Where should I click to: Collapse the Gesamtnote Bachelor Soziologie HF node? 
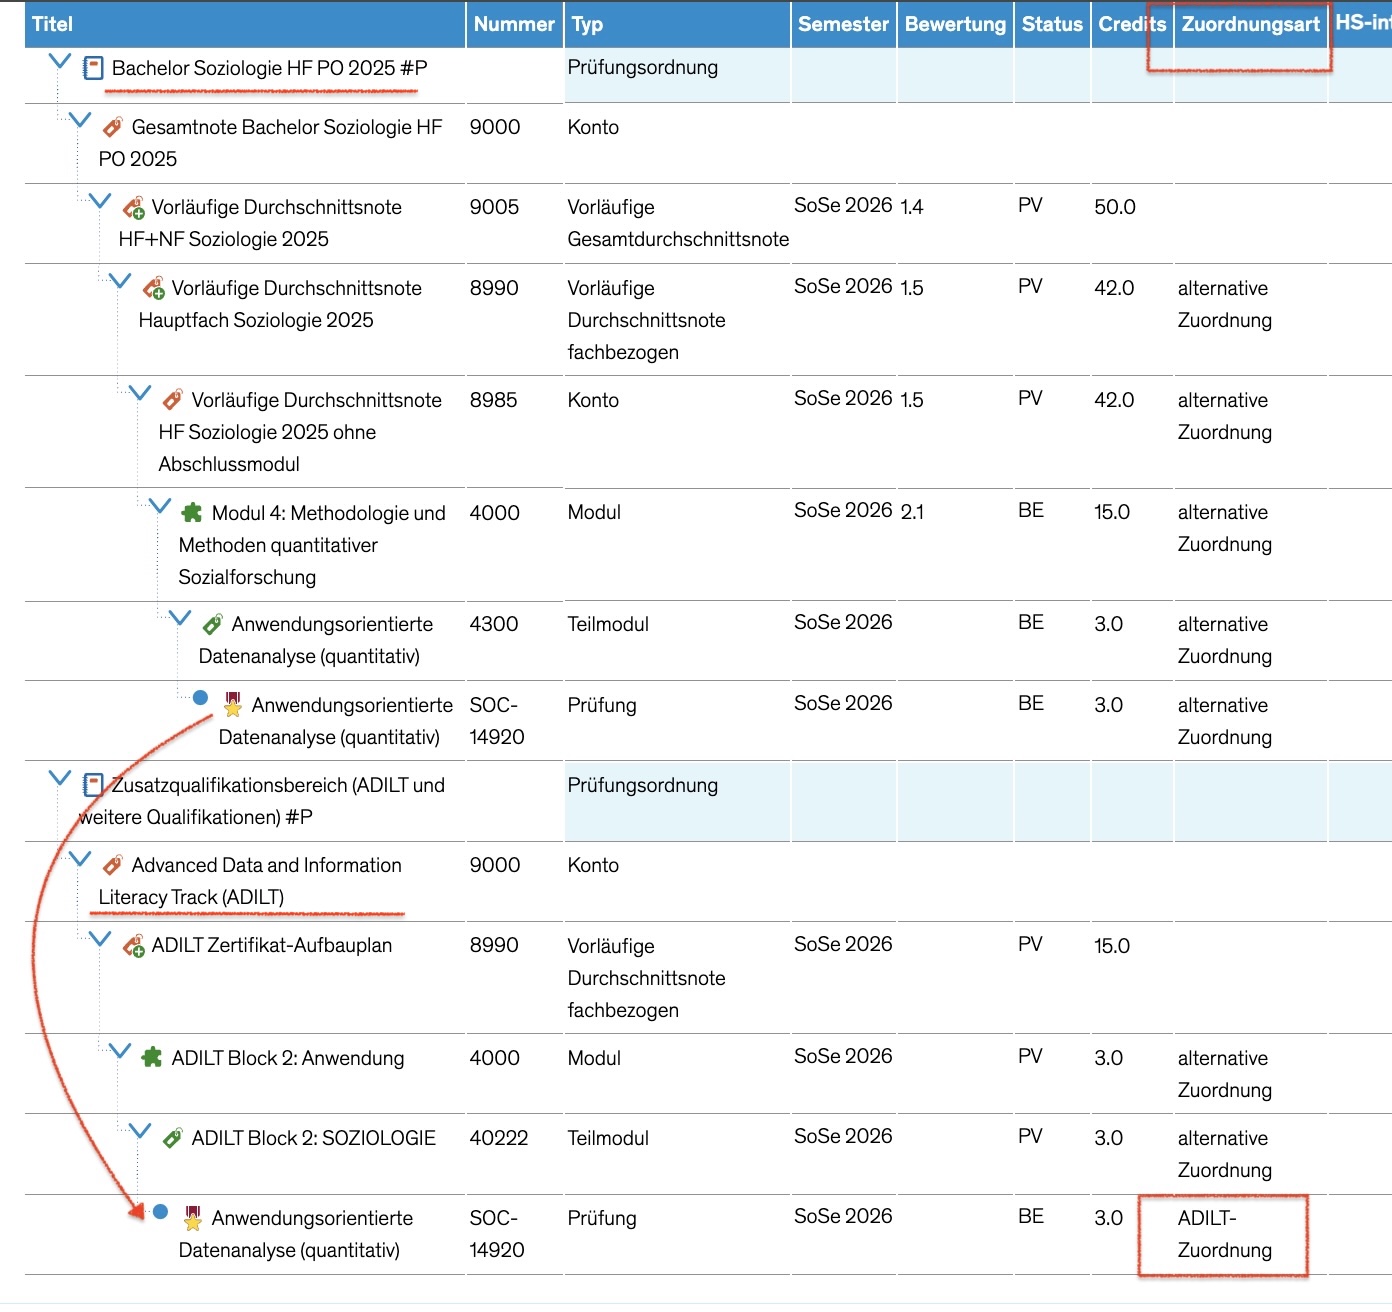pos(80,120)
